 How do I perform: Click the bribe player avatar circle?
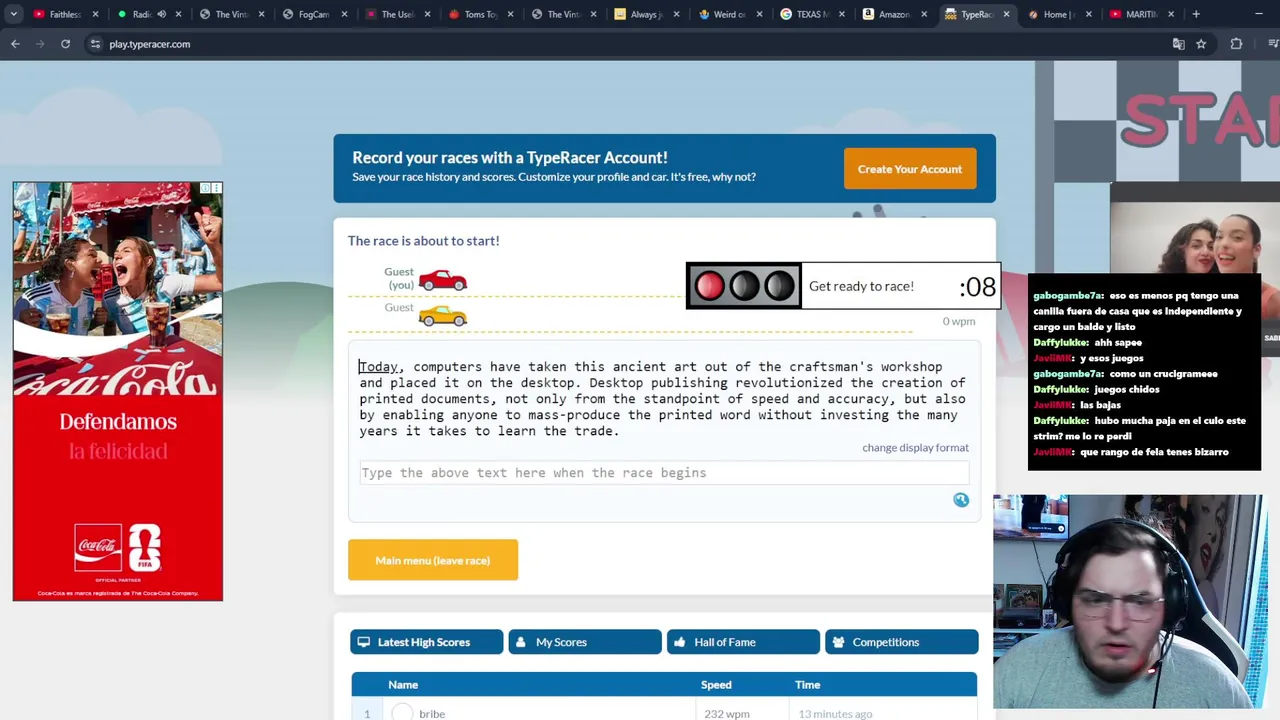tap(402, 713)
